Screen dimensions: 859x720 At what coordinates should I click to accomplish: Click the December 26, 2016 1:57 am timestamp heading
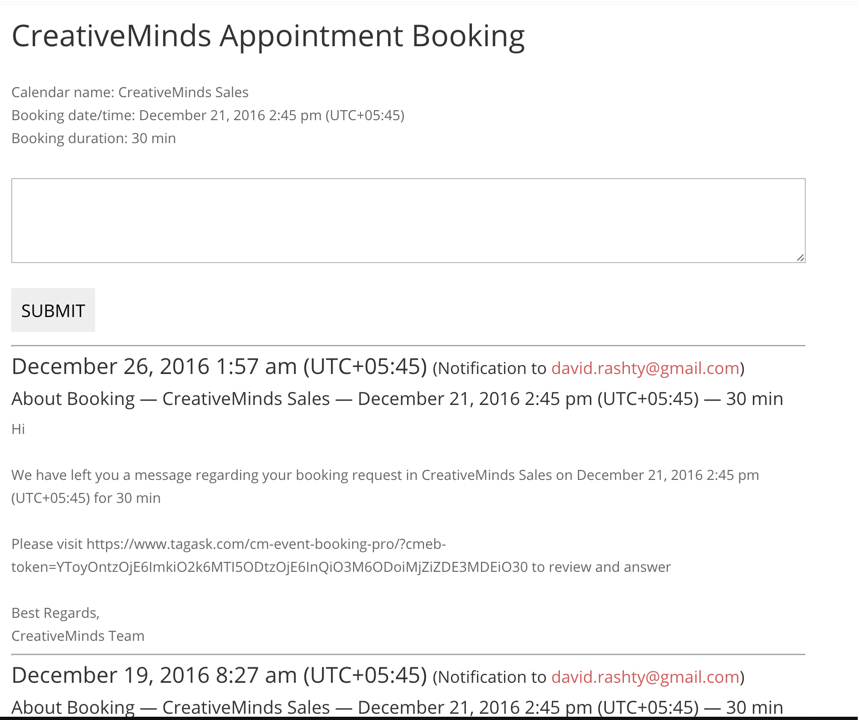219,367
